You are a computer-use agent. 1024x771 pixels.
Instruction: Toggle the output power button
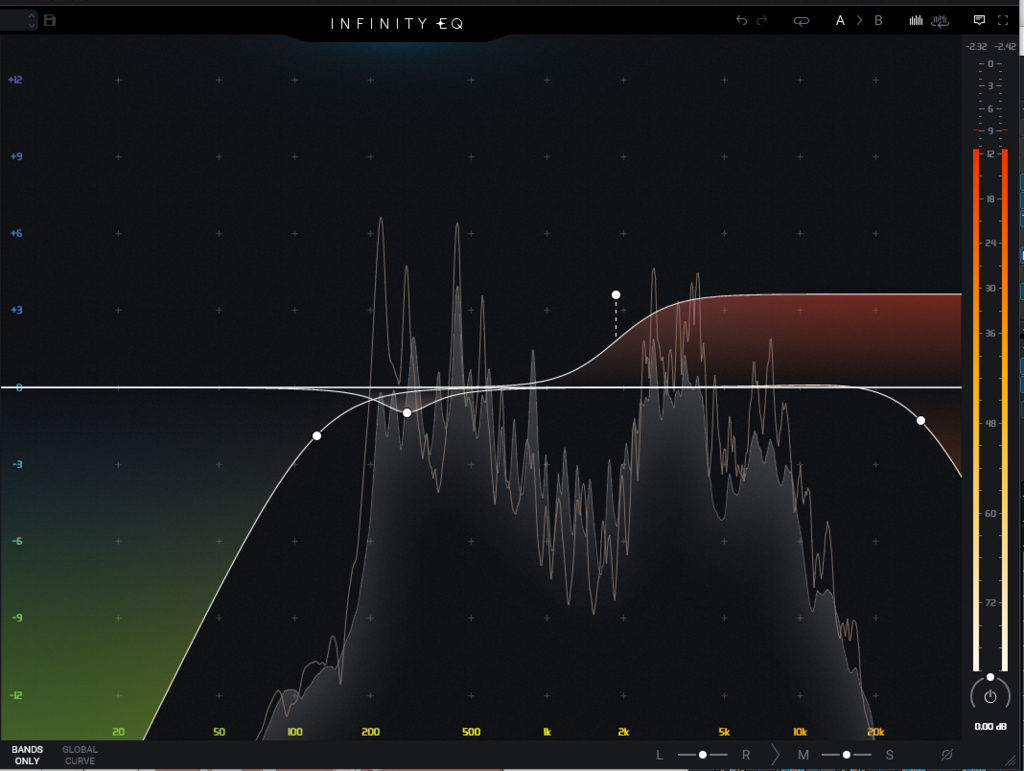pos(990,697)
